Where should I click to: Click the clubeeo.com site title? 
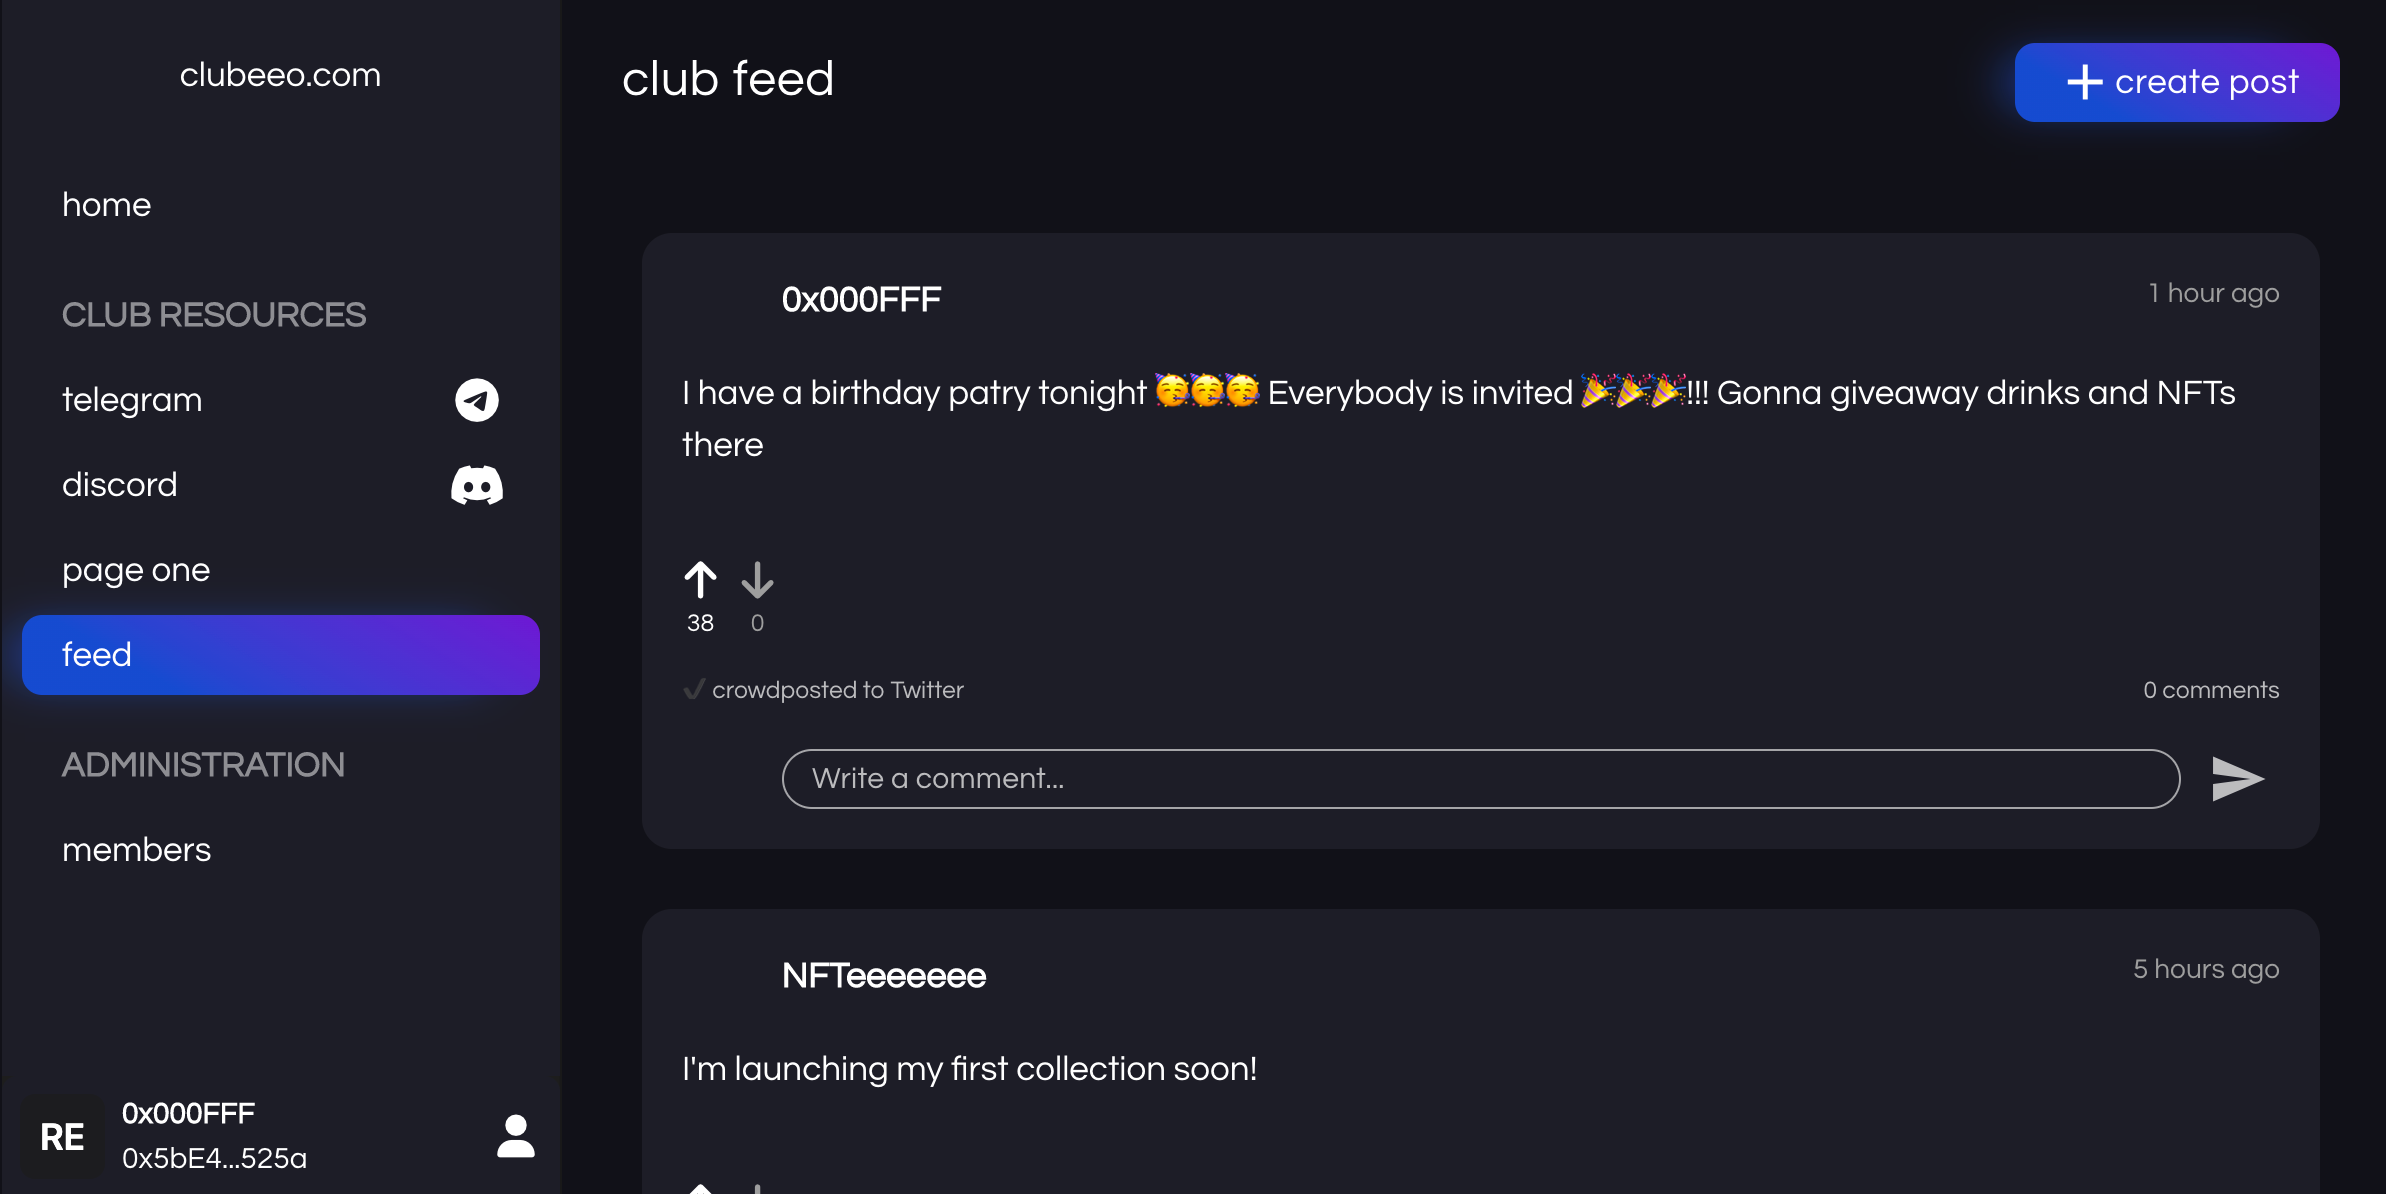tap(280, 75)
